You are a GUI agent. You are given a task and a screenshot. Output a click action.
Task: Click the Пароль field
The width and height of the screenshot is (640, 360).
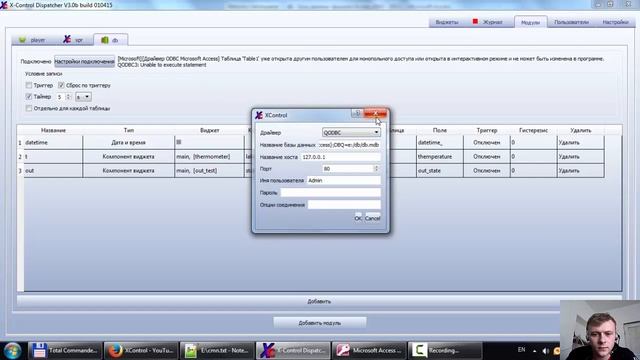click(x=331, y=192)
